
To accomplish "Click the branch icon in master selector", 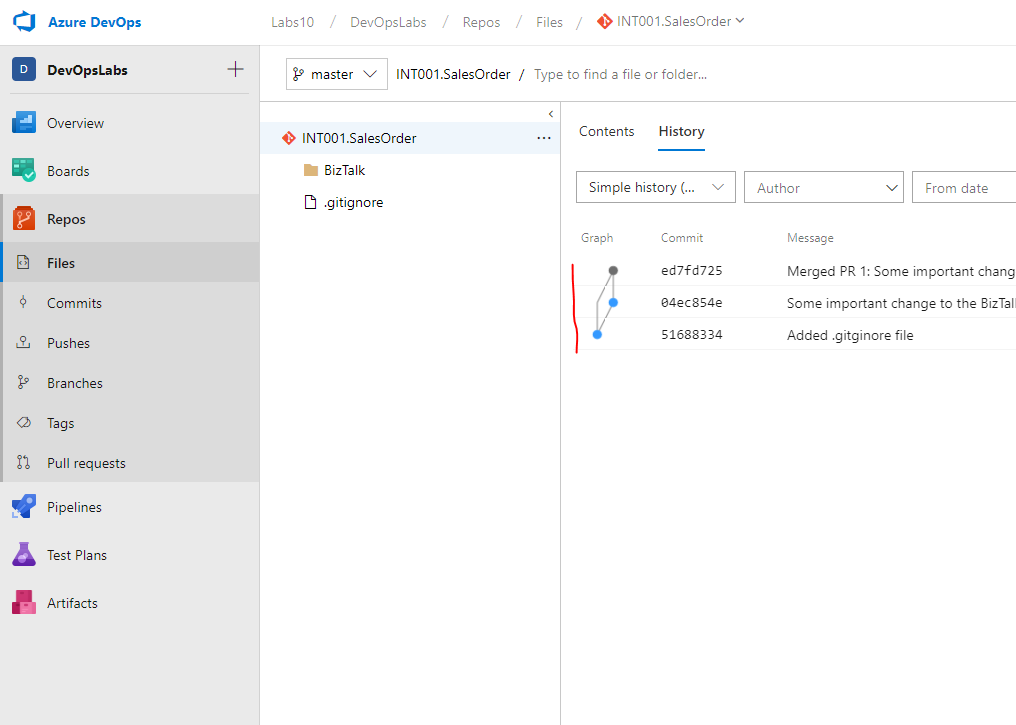I will coord(298,74).
